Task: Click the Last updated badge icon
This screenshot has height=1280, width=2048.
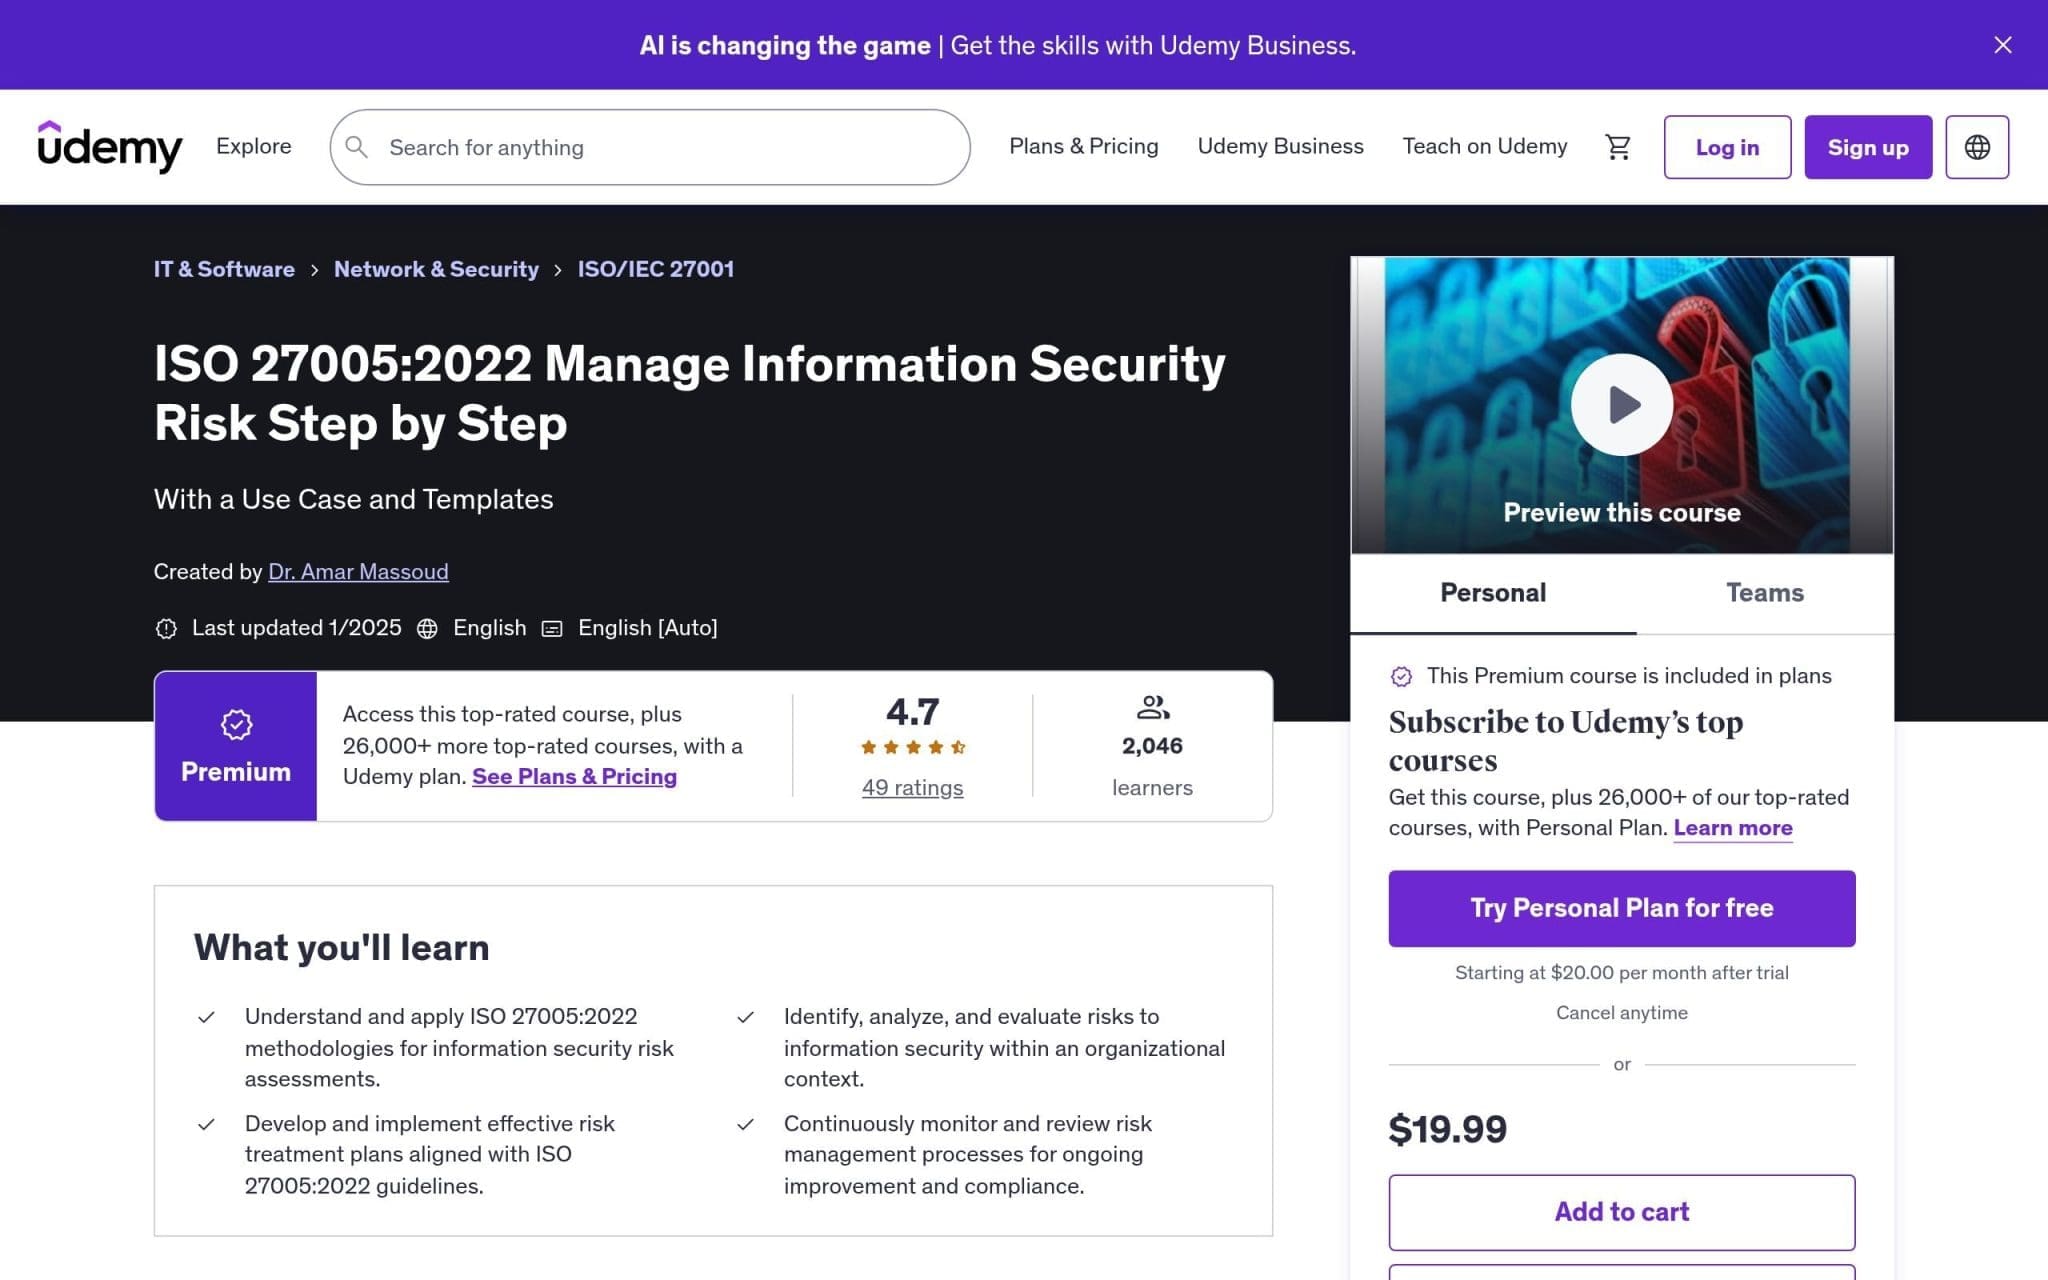Action: click(166, 628)
